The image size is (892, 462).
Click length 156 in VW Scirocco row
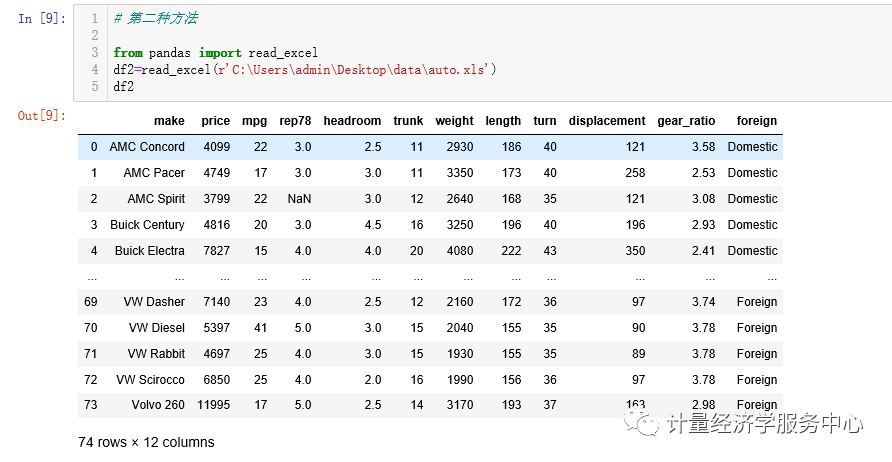pos(511,380)
